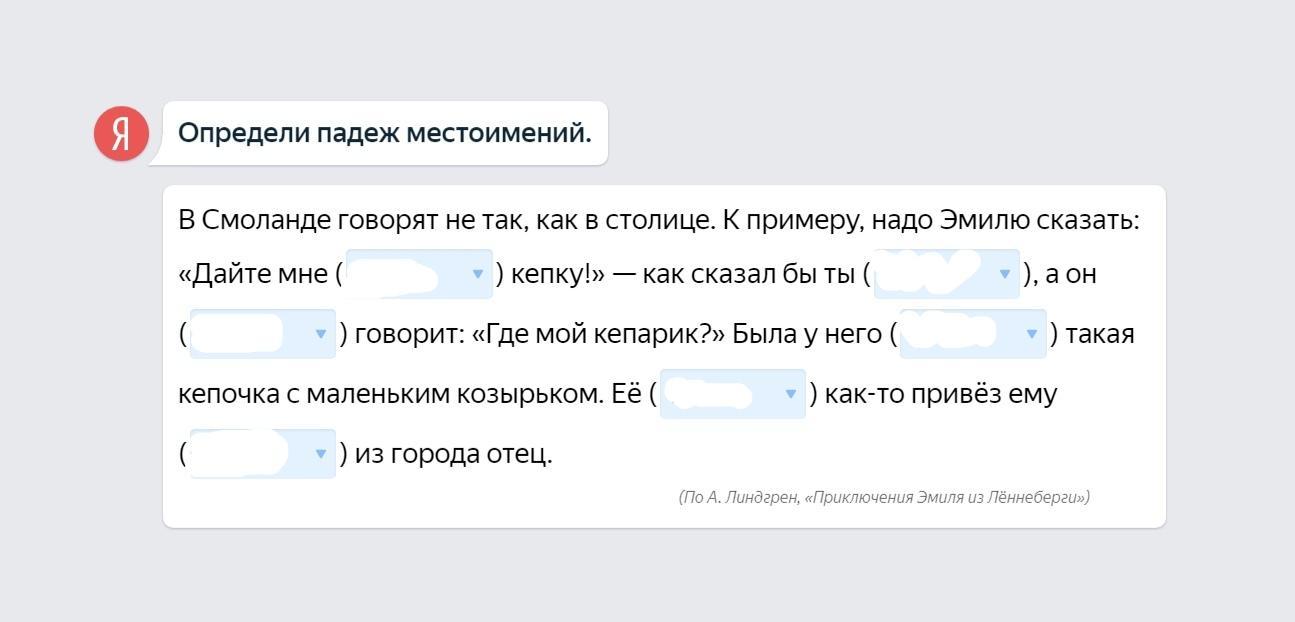Open the case dropdown before "говорит"
This screenshot has width=1295, height=622.
(261, 334)
